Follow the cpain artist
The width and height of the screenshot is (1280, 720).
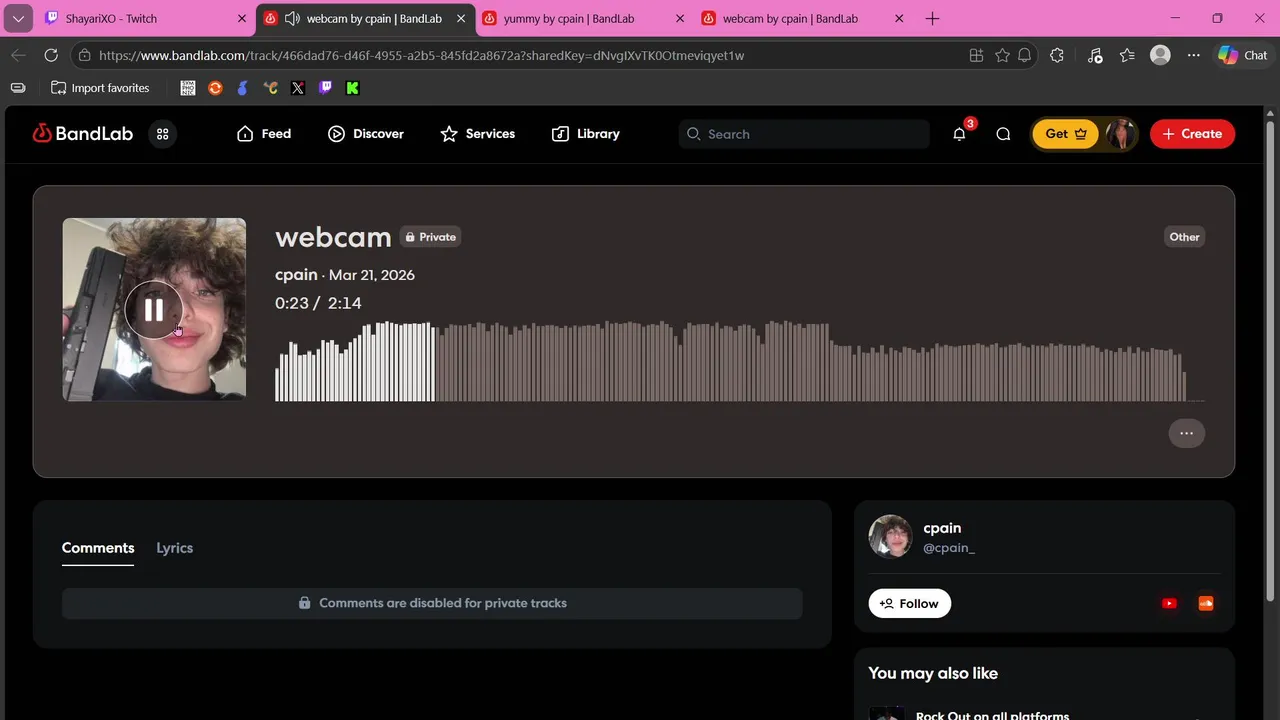click(x=909, y=603)
